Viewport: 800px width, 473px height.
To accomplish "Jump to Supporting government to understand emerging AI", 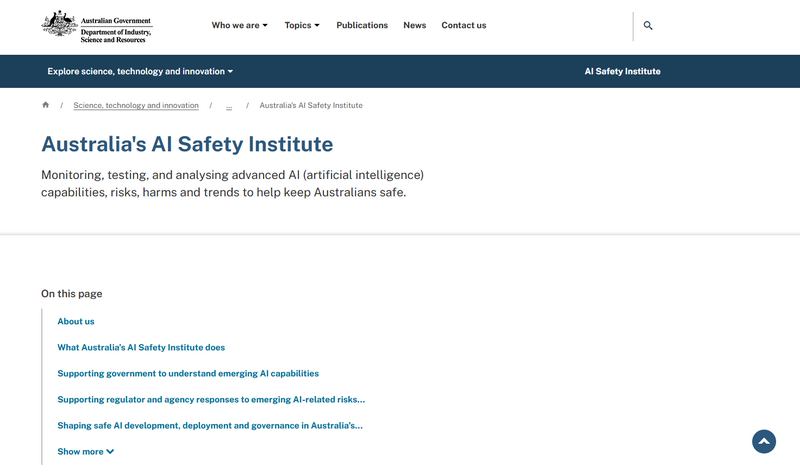I will pos(188,374).
